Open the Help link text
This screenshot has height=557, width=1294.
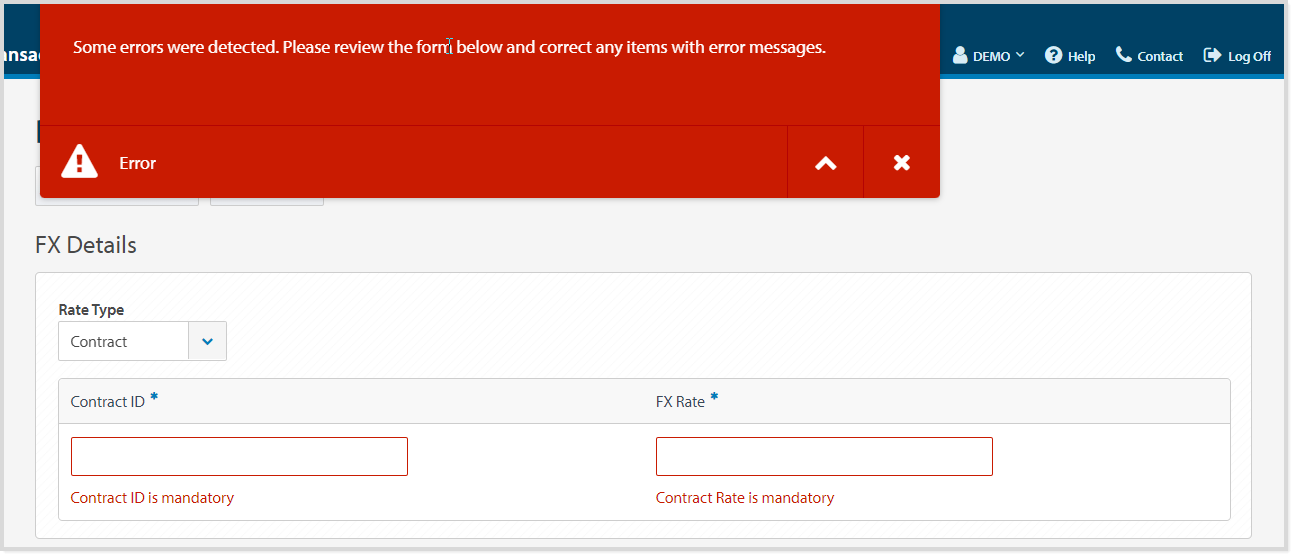1081,57
